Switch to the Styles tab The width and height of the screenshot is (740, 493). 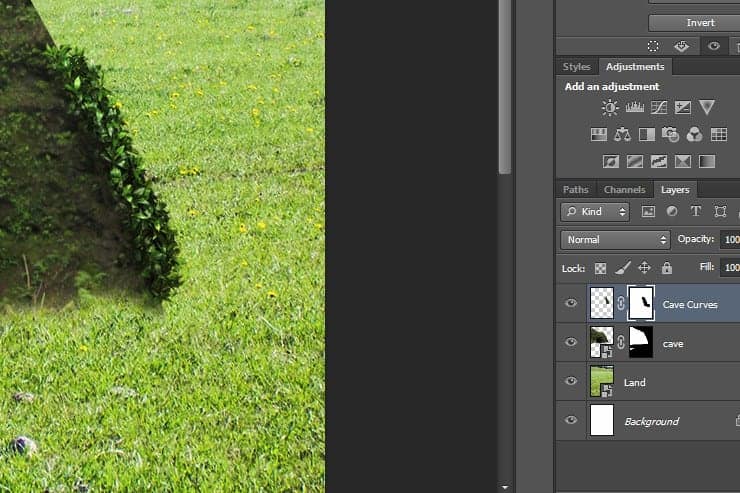(576, 67)
